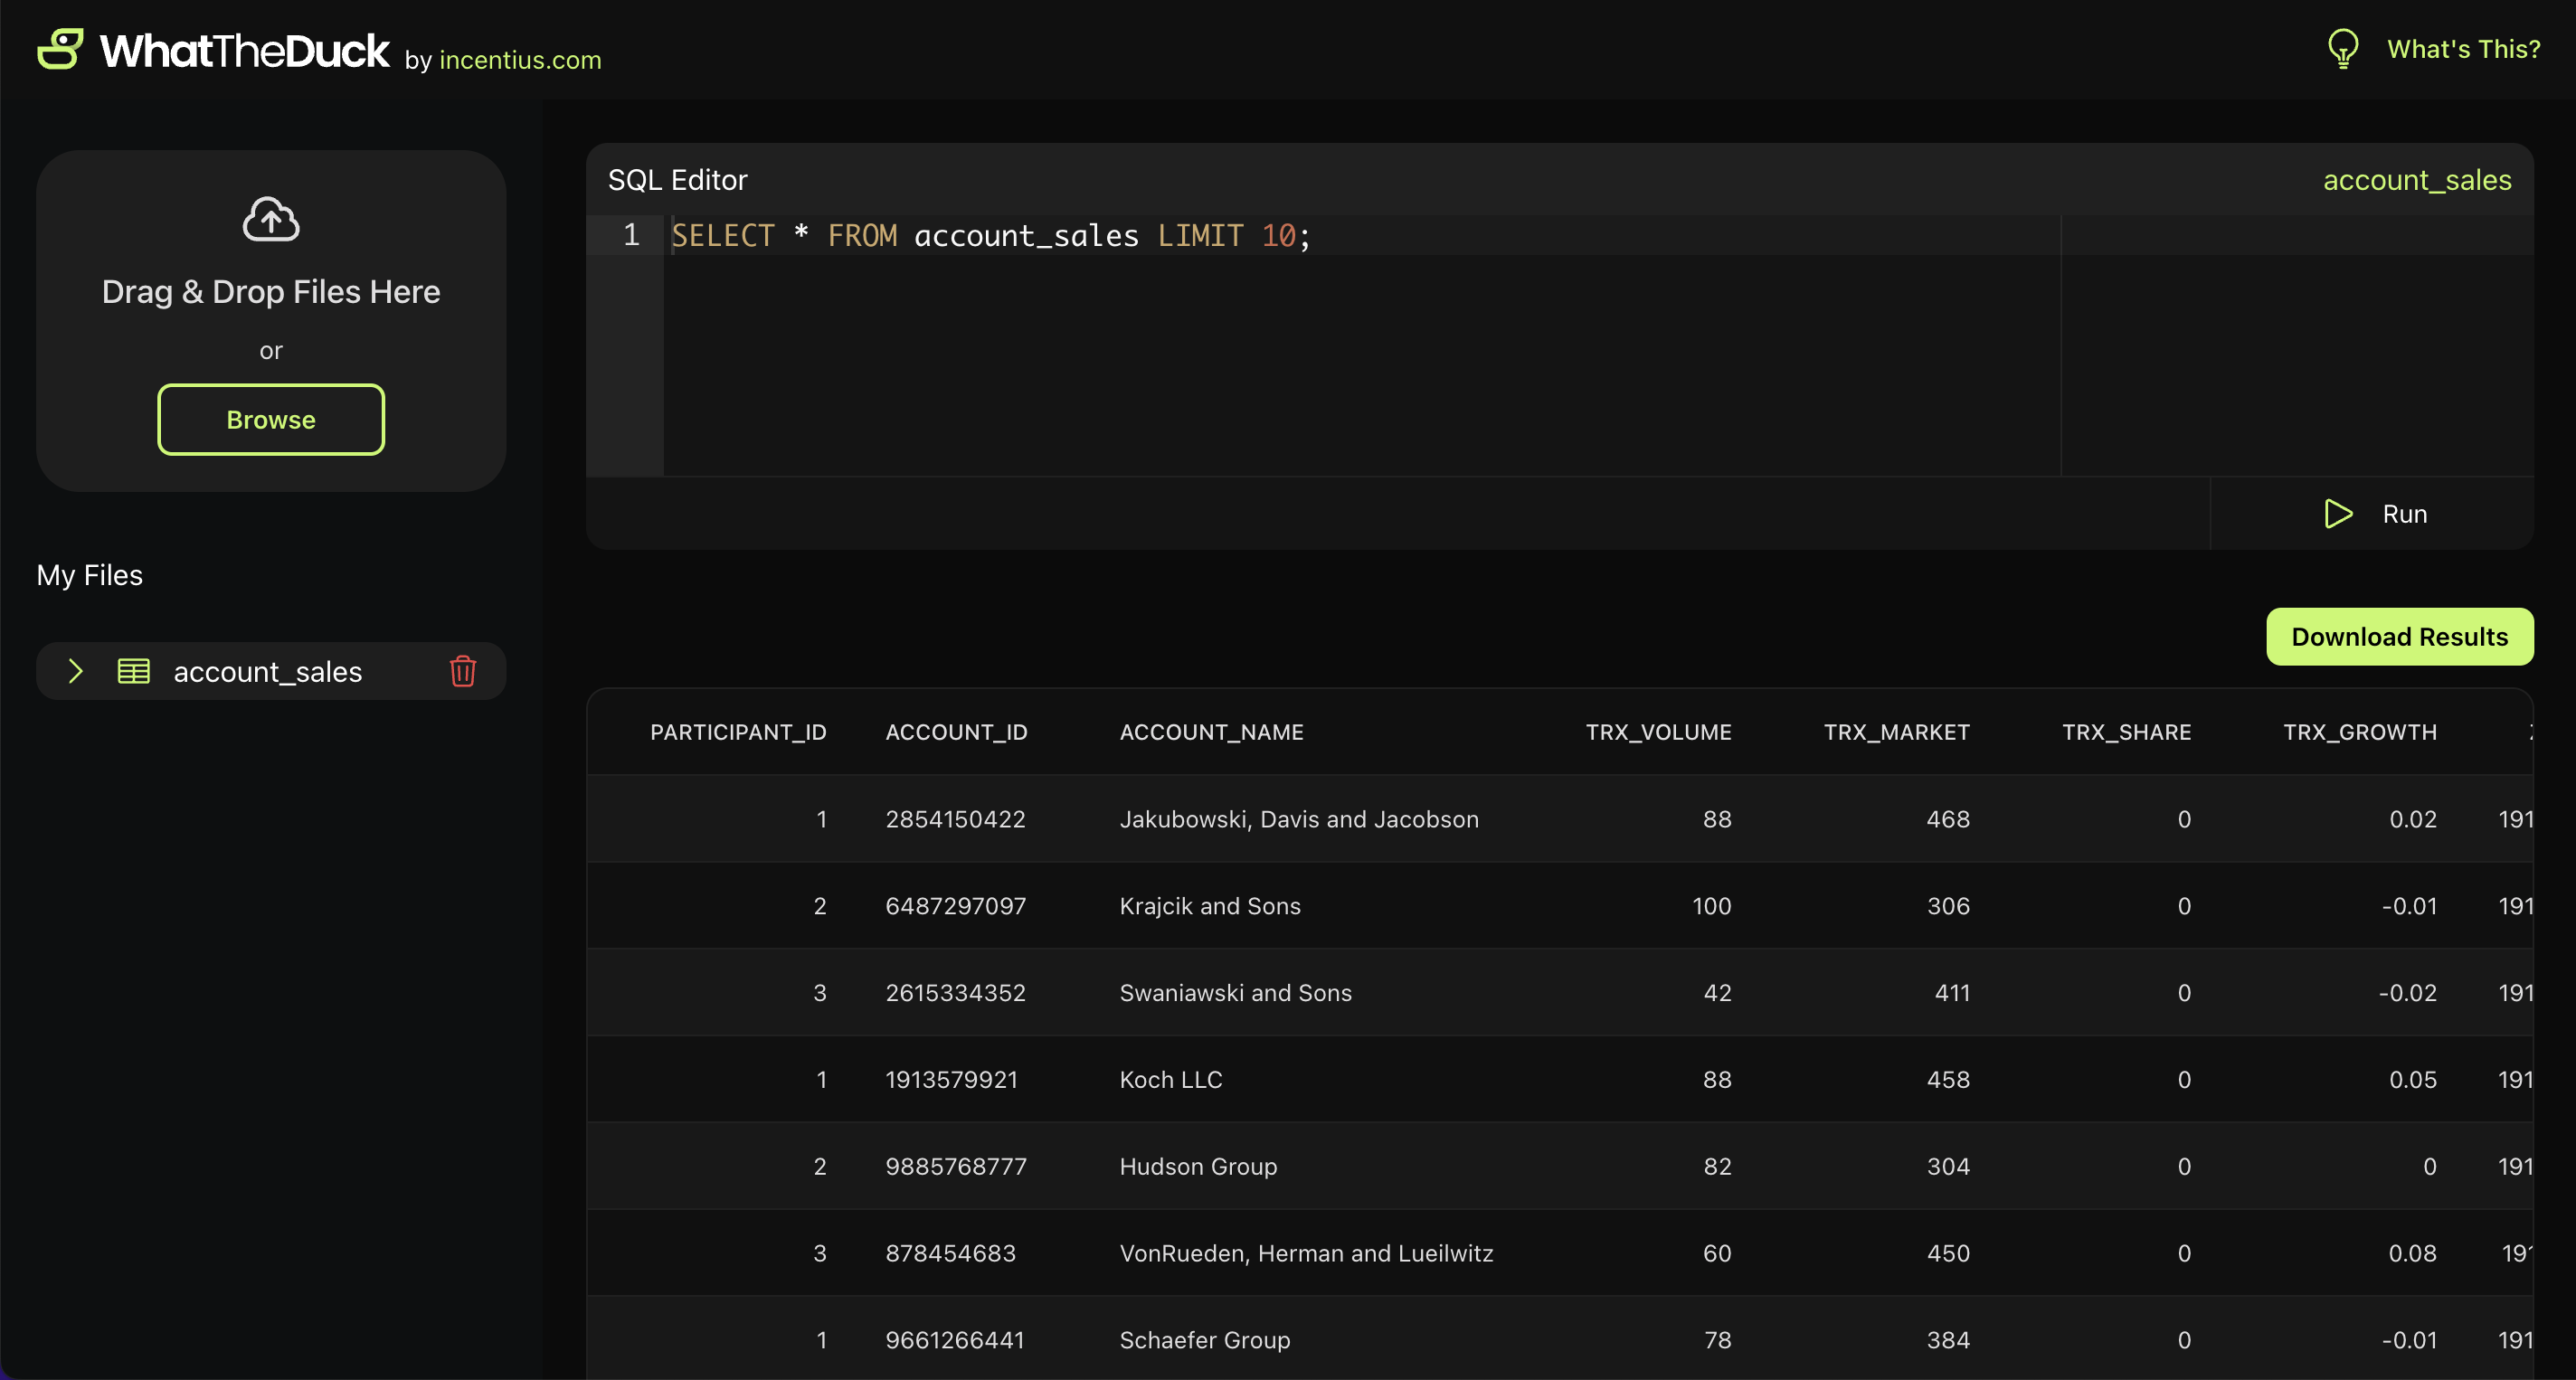Select the Krajcik and Sons cell

pos(1209,906)
